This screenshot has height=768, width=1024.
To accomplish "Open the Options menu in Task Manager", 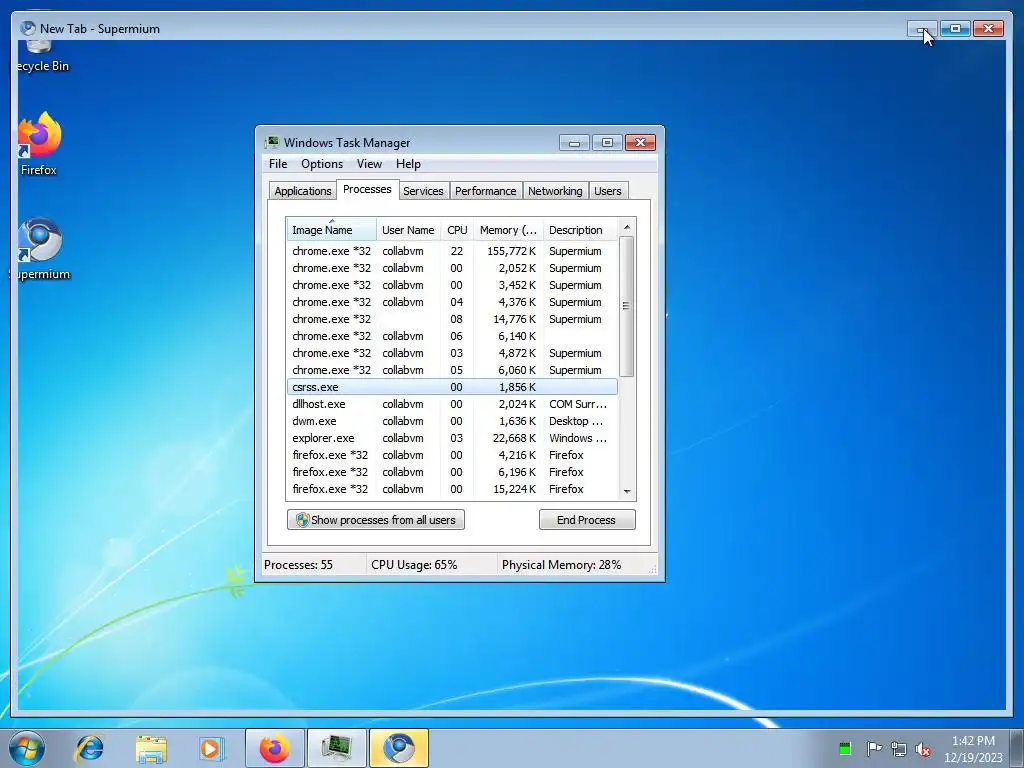I will point(322,164).
